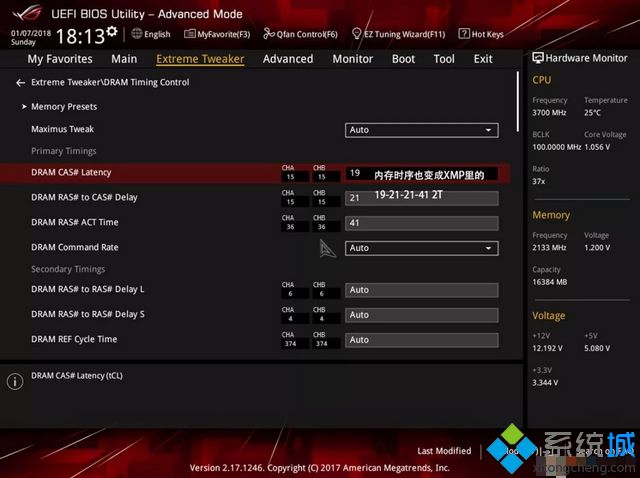Viewport: 640px width, 478px height.
Task: Open MyFavorite(F3) menu
Action: [x=217, y=34]
